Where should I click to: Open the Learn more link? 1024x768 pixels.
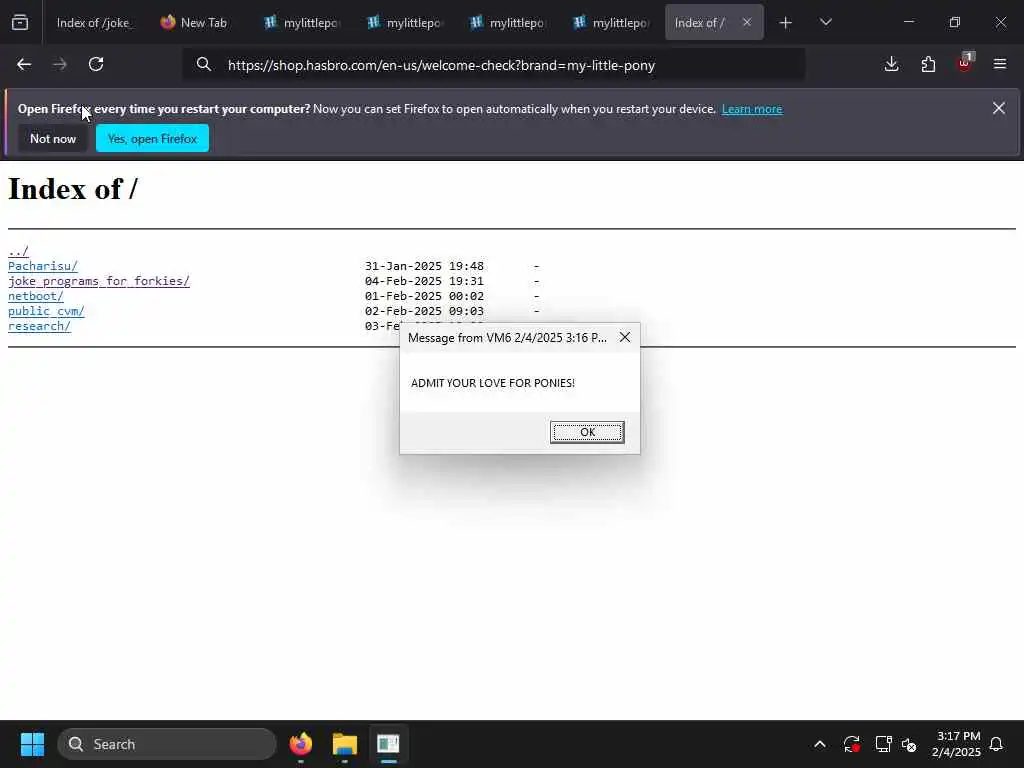(x=752, y=109)
